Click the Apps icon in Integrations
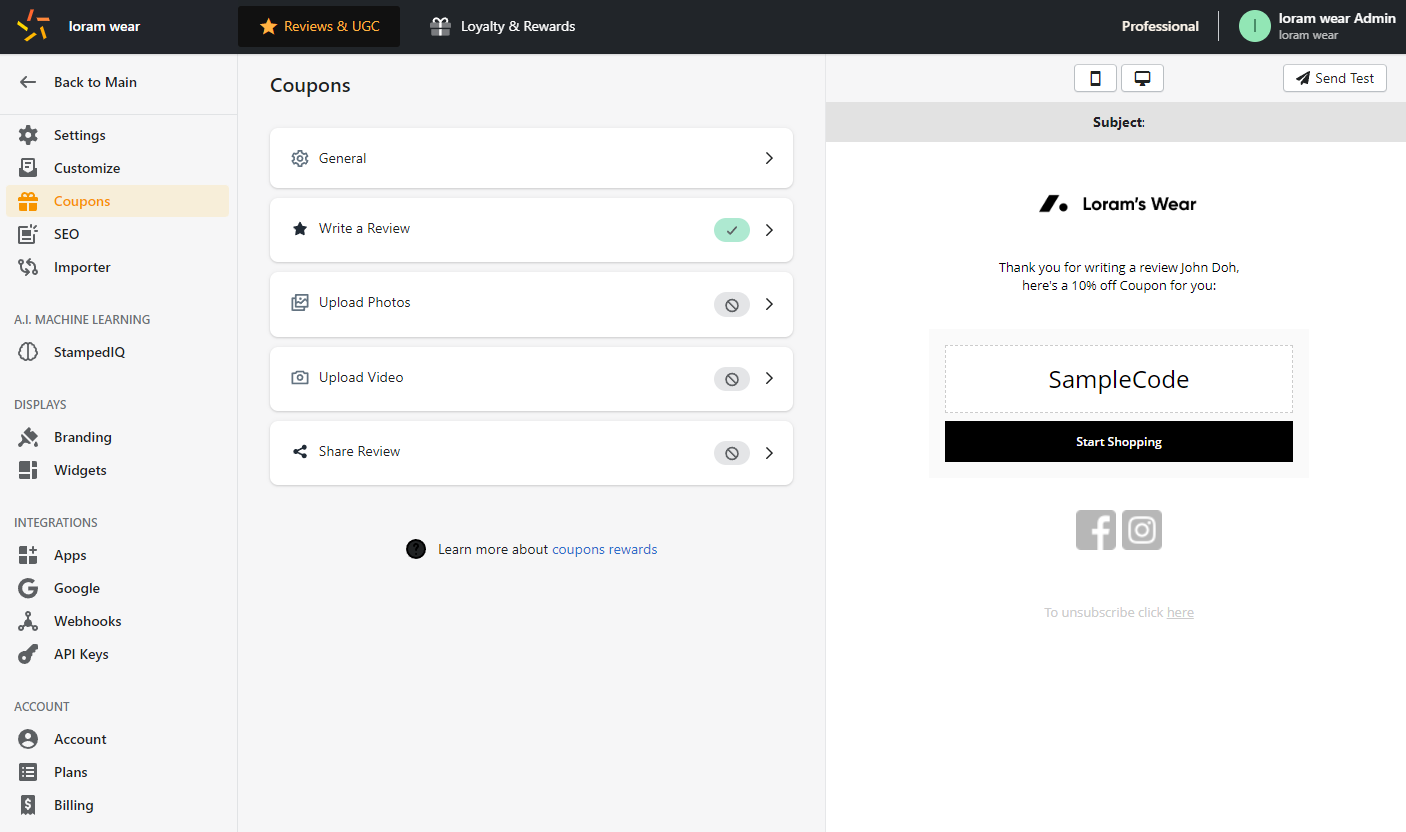This screenshot has height=832, width=1406. [x=28, y=555]
